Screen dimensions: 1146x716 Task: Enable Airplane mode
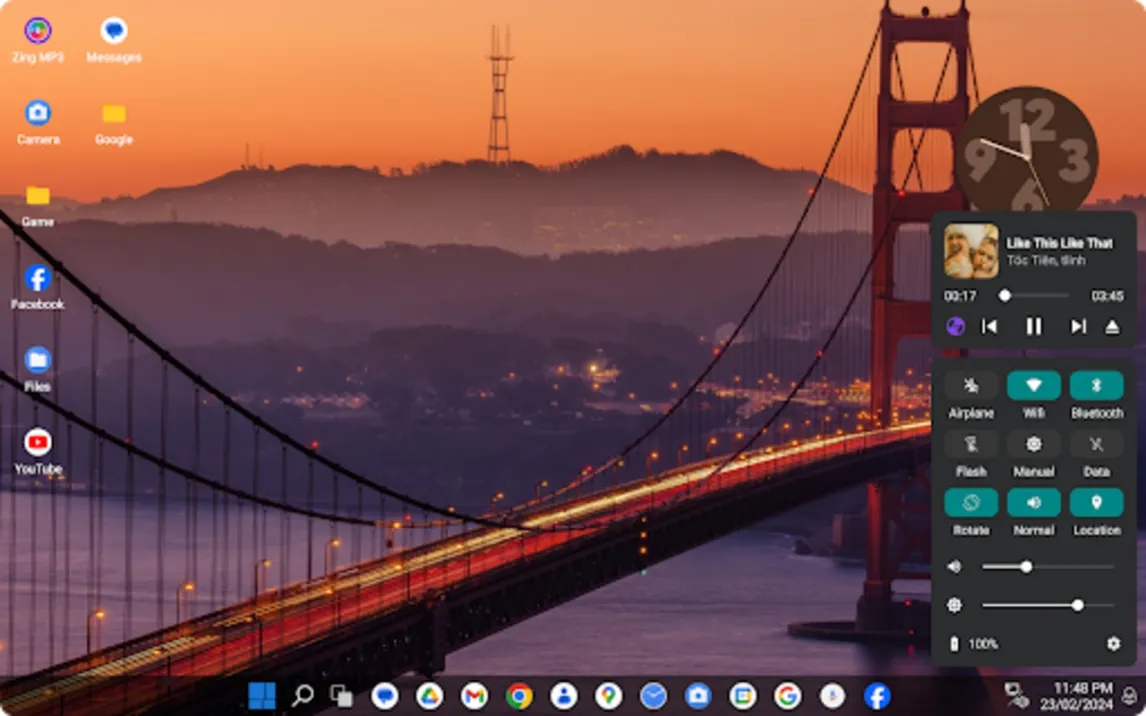pyautogui.click(x=971, y=386)
